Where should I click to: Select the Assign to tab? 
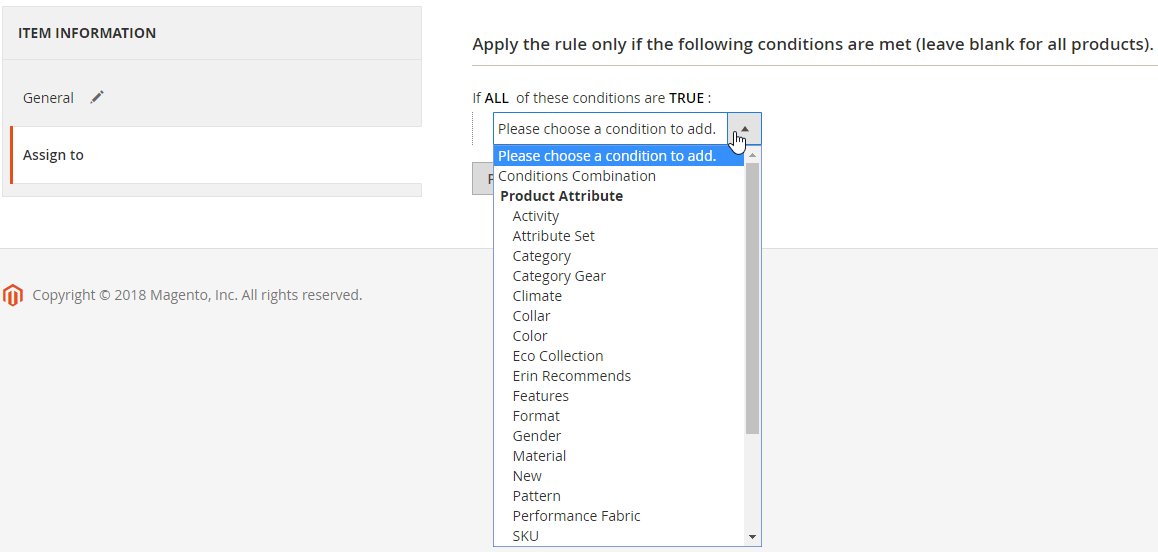(x=54, y=155)
